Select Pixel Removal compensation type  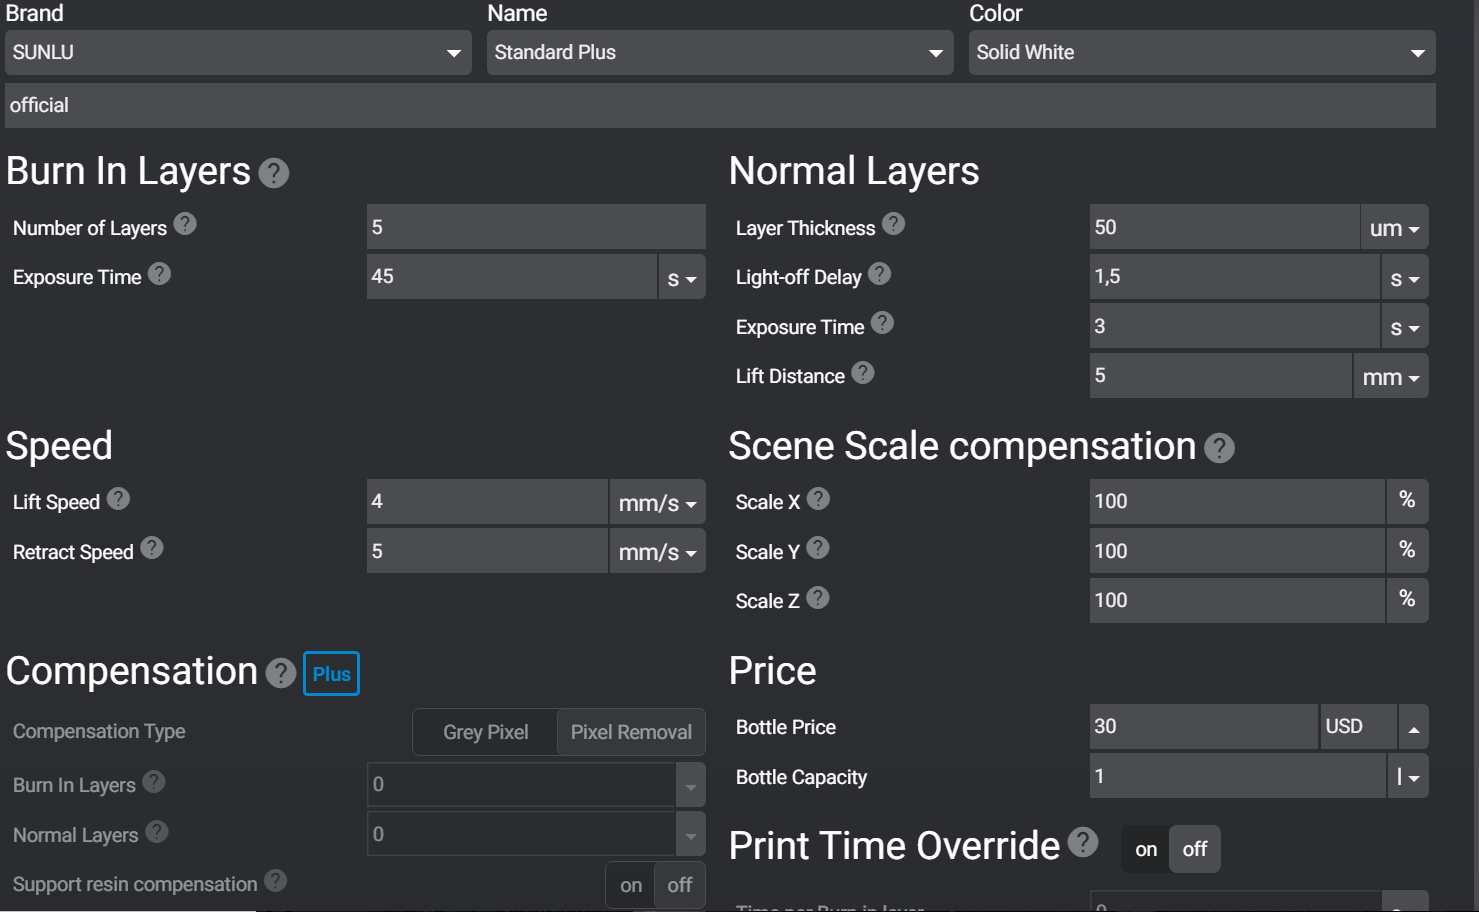point(631,732)
